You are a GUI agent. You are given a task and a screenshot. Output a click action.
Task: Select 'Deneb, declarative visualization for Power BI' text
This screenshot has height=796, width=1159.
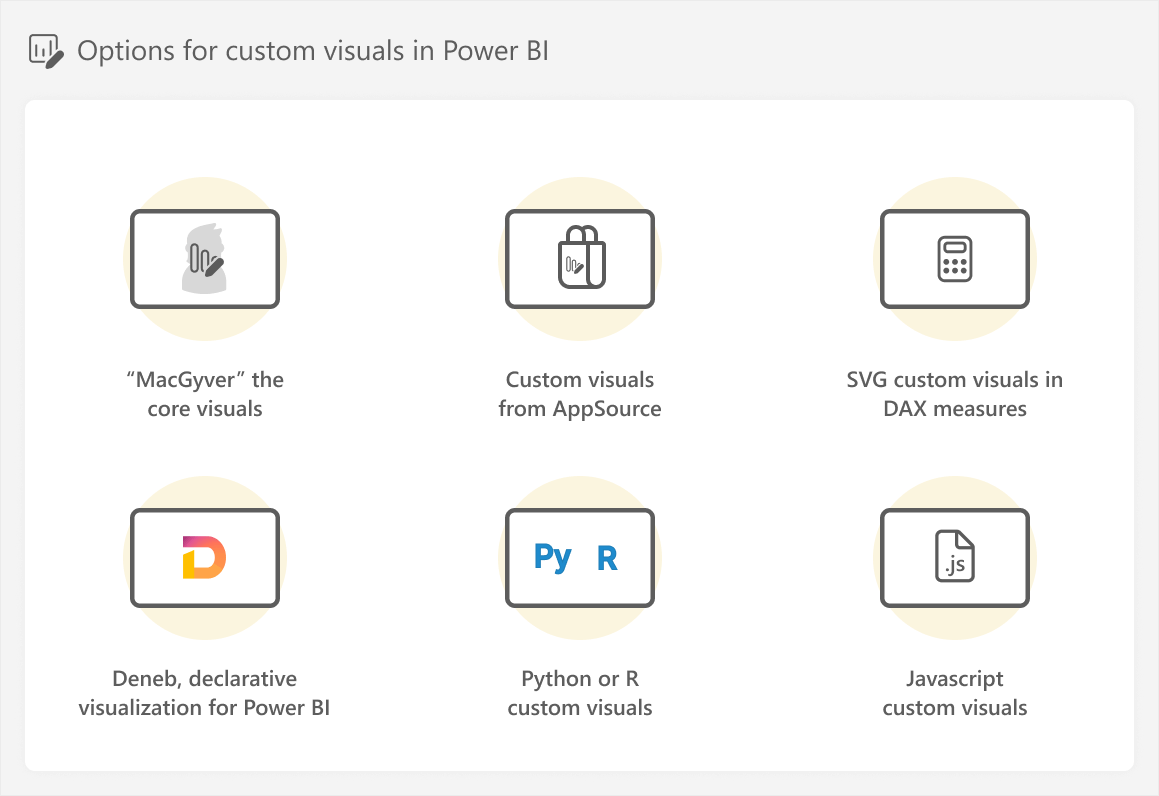pyautogui.click(x=205, y=693)
